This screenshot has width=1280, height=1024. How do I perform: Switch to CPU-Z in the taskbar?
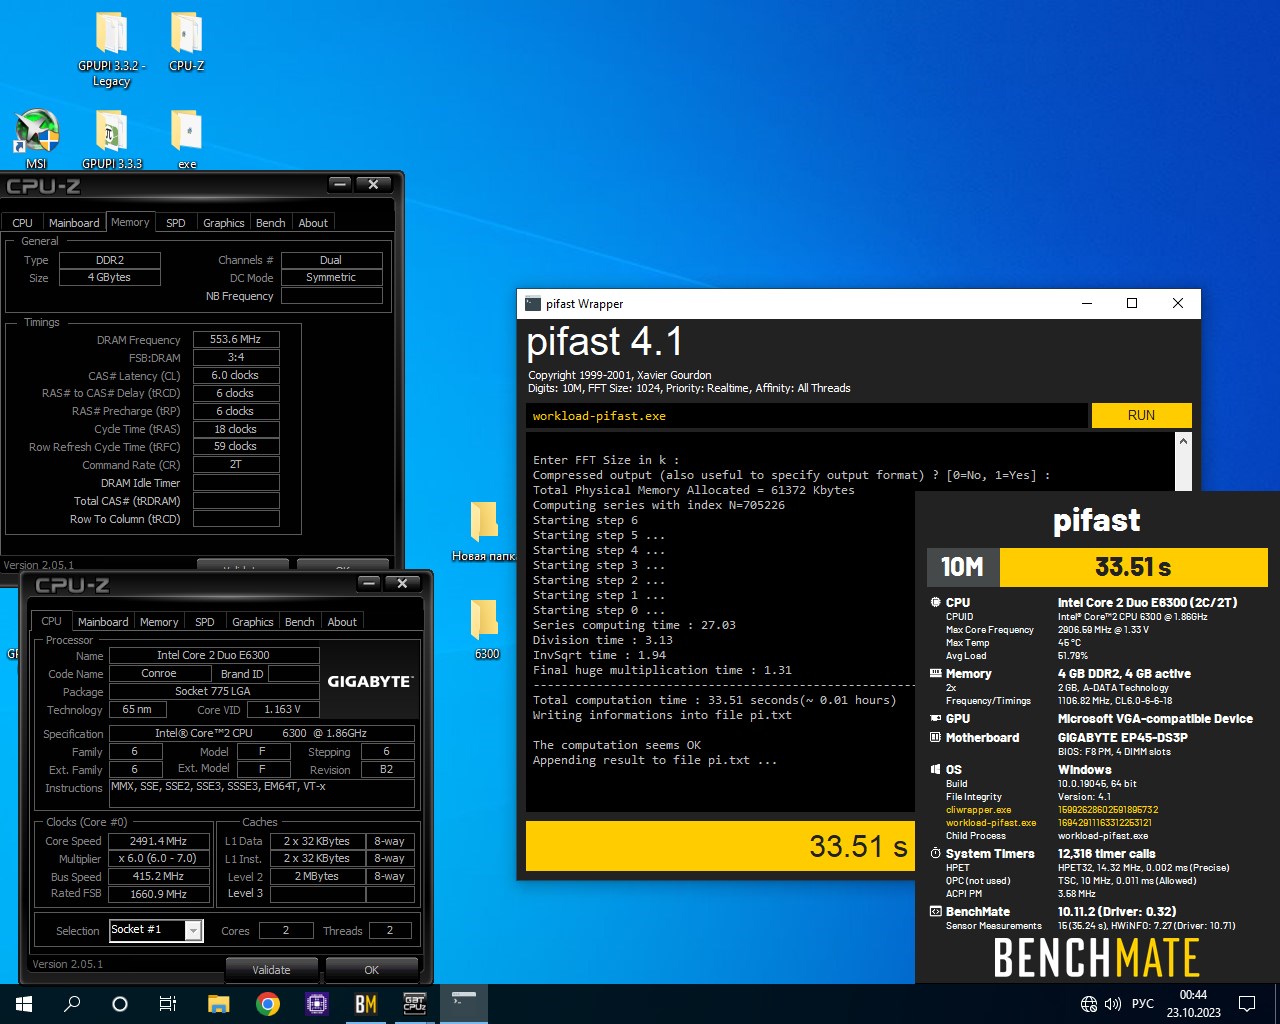point(414,1004)
